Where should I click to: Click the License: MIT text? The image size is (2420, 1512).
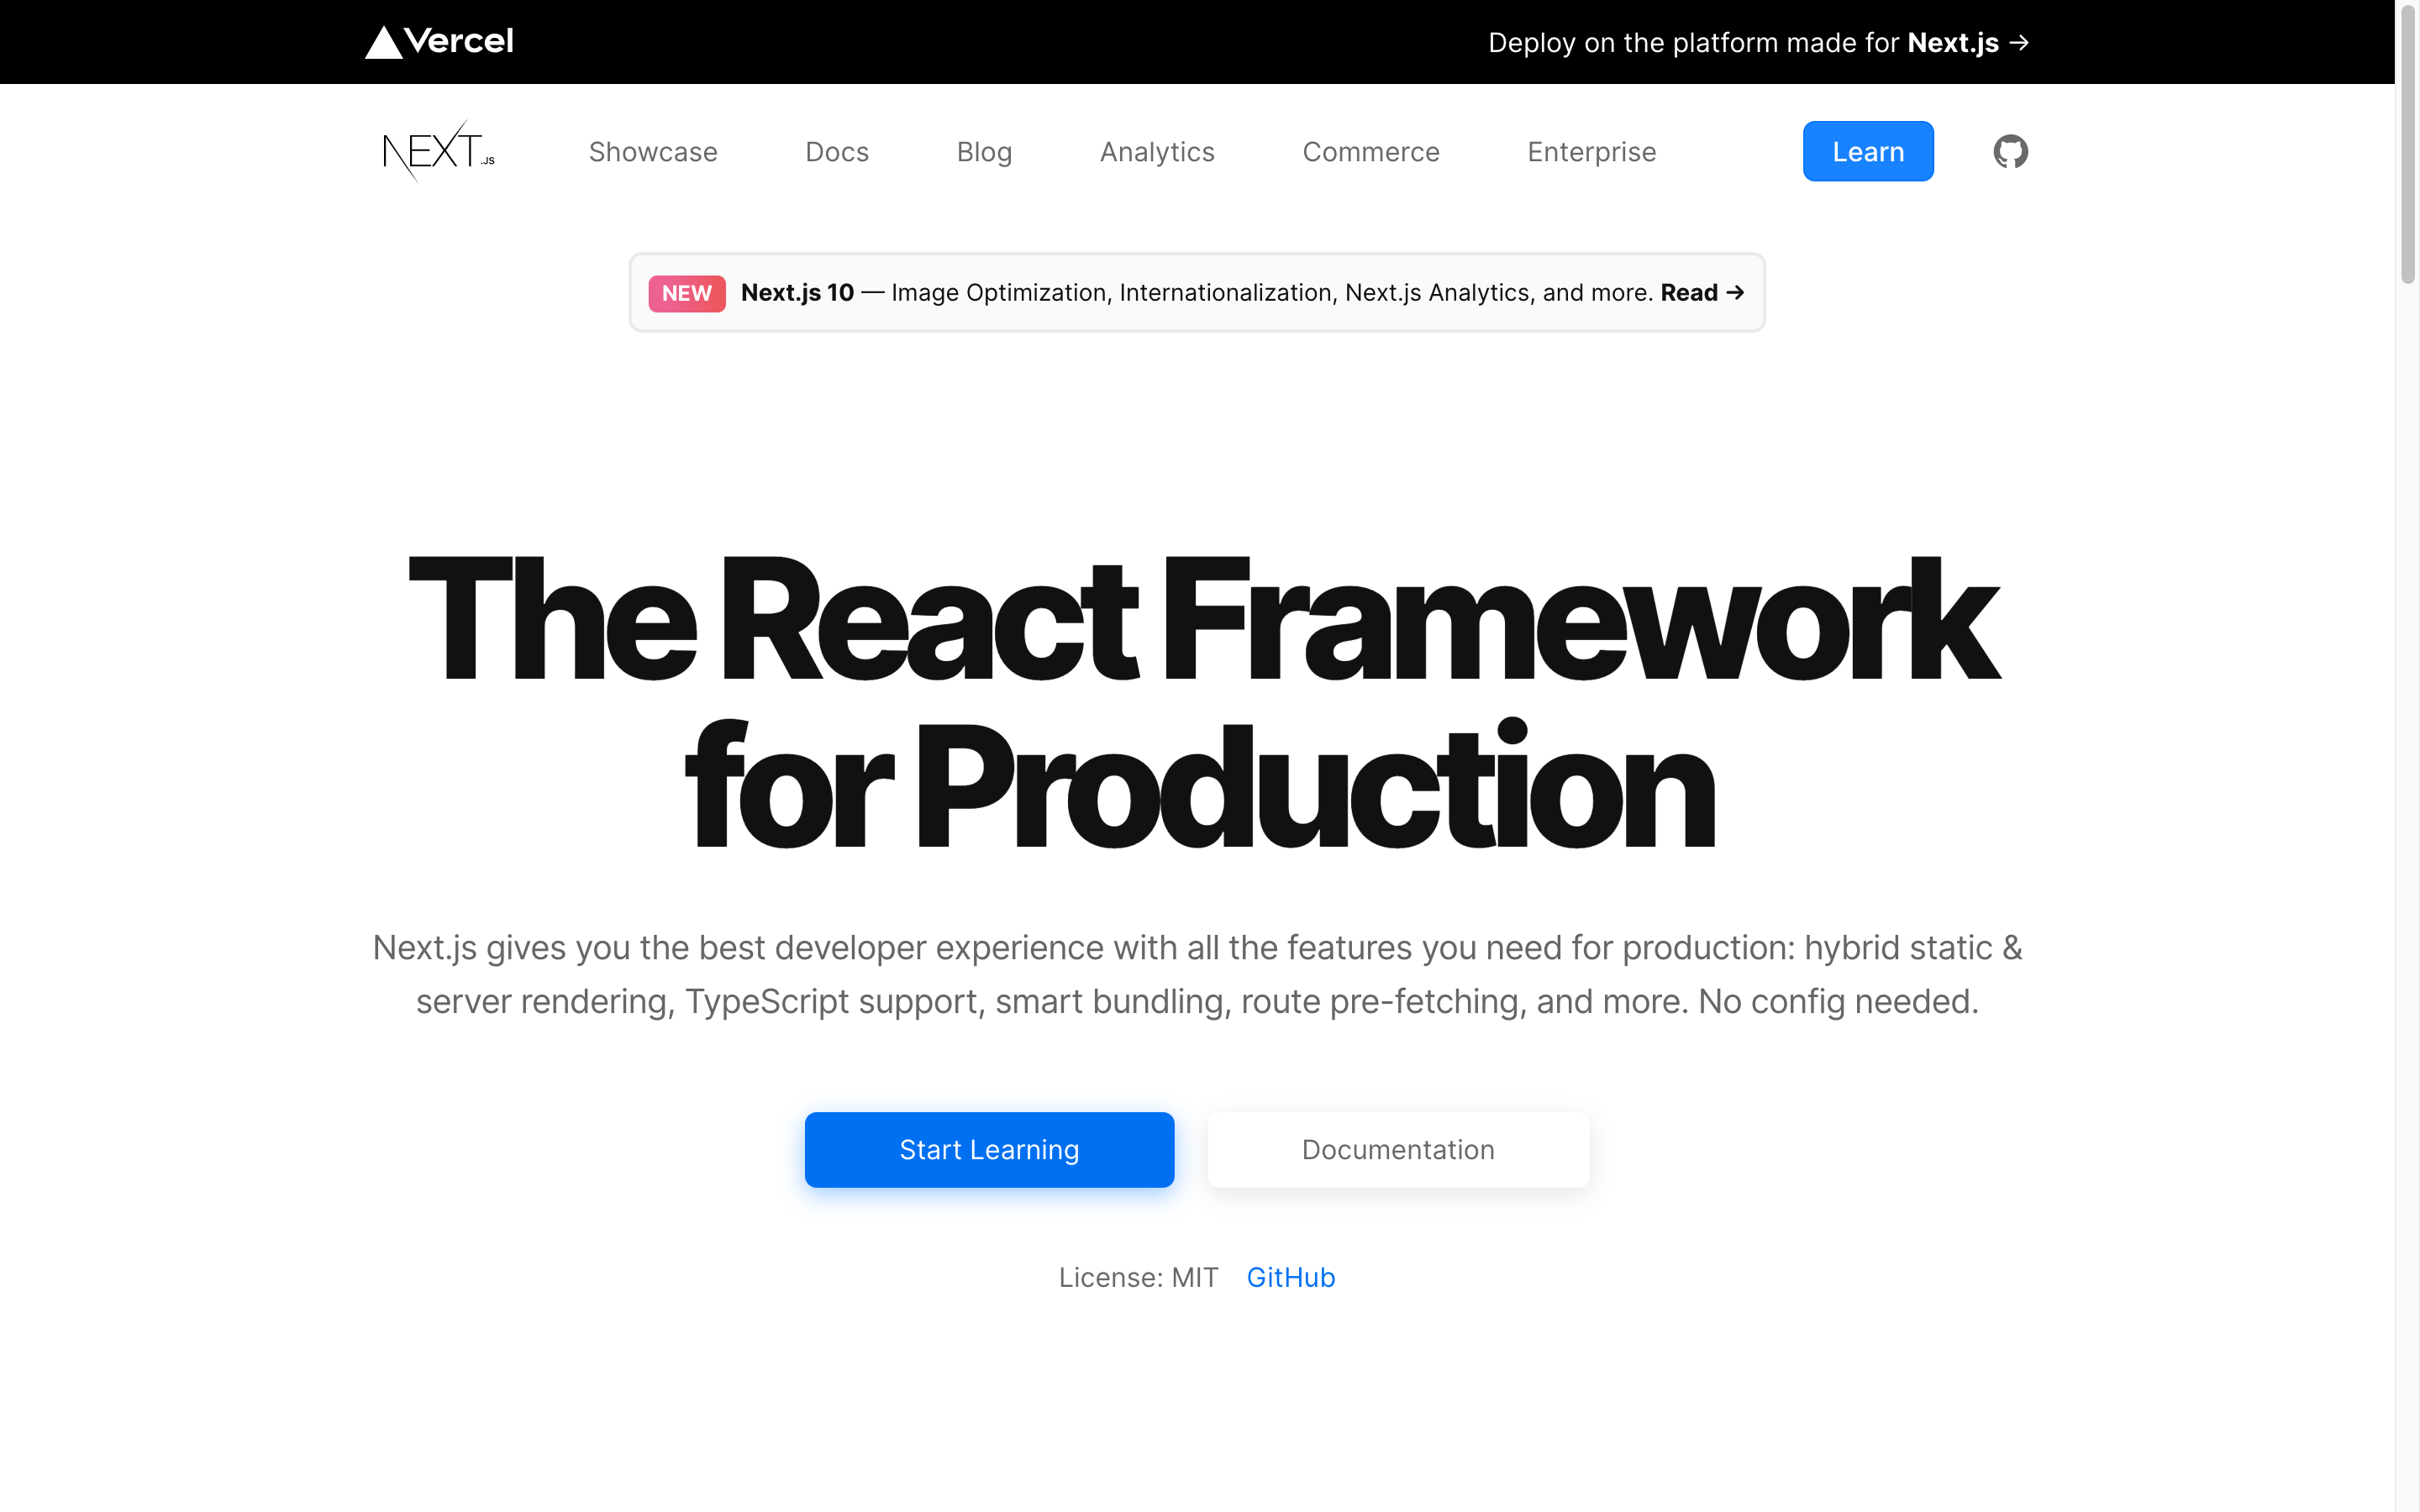pos(1138,1278)
